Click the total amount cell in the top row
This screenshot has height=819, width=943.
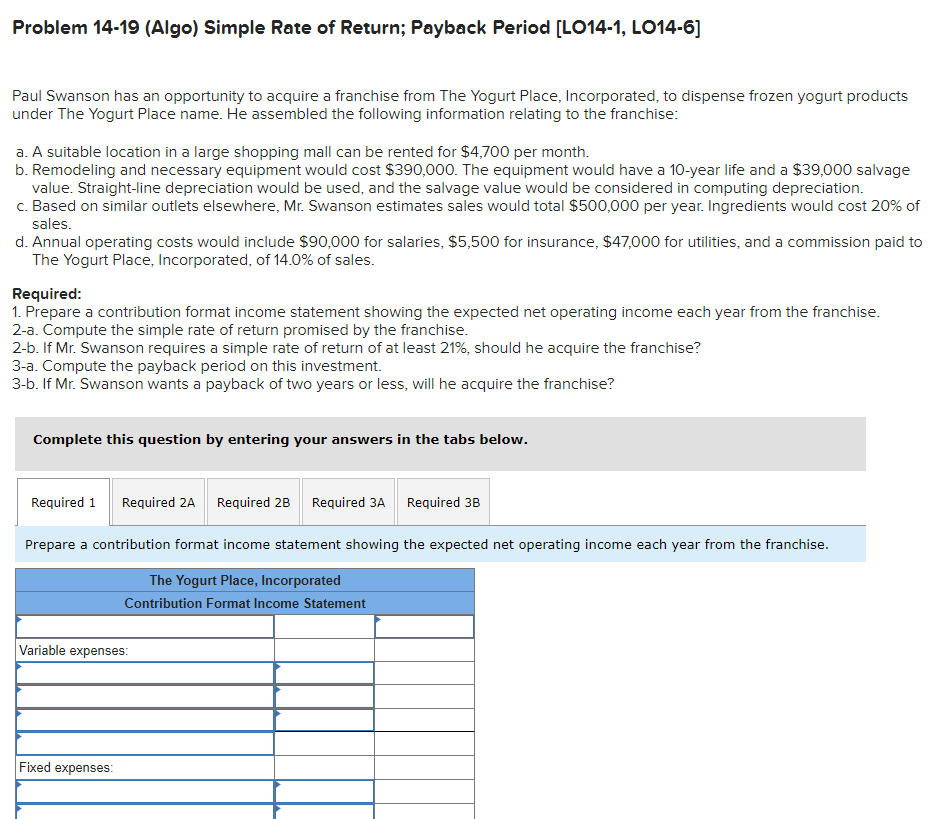click(424, 626)
